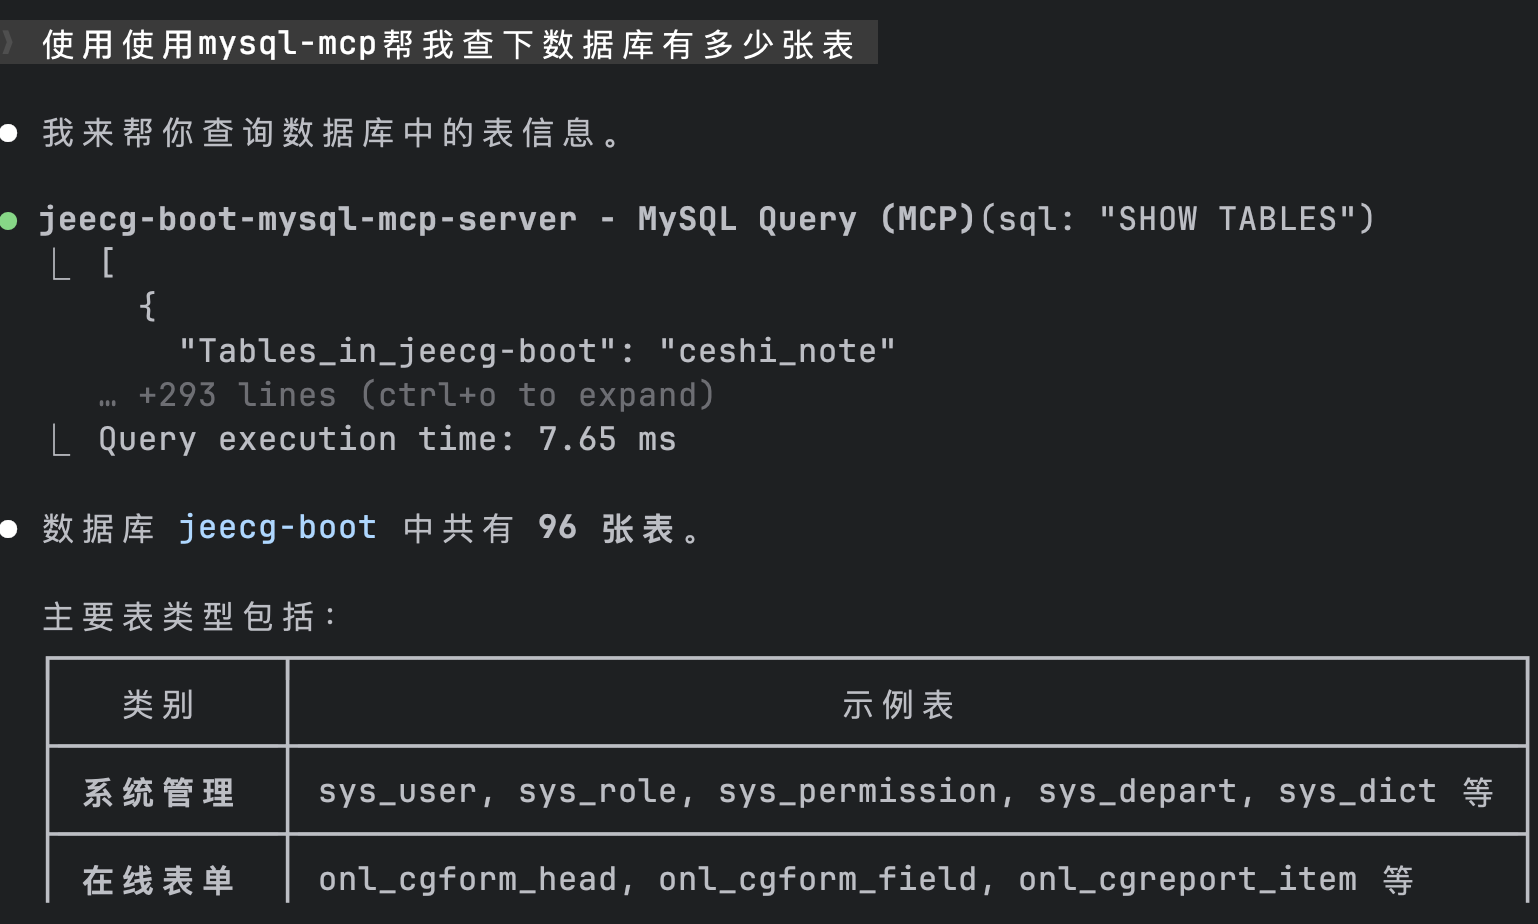The width and height of the screenshot is (1538, 924).
Task: Click the branch corner glyph before "["
Action: point(61,265)
